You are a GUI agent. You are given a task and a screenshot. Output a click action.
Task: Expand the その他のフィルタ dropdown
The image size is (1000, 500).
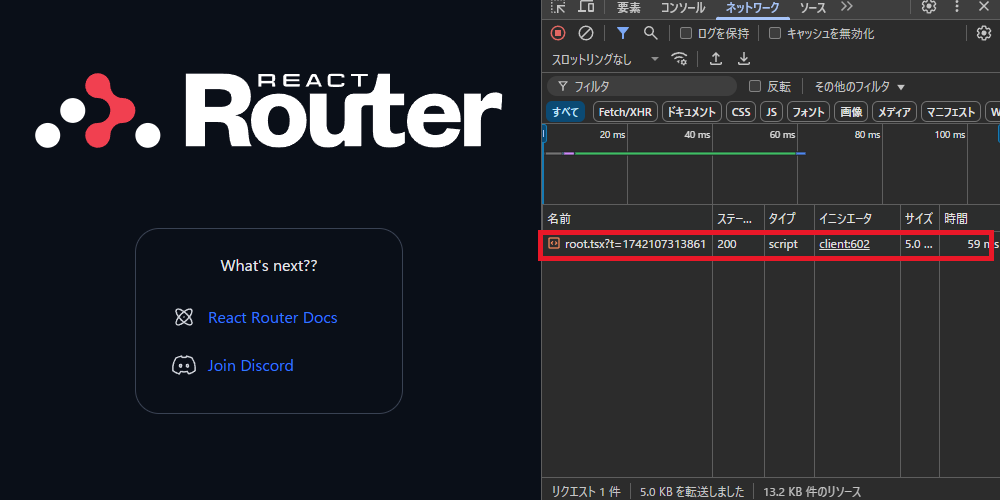pyautogui.click(x=860, y=86)
